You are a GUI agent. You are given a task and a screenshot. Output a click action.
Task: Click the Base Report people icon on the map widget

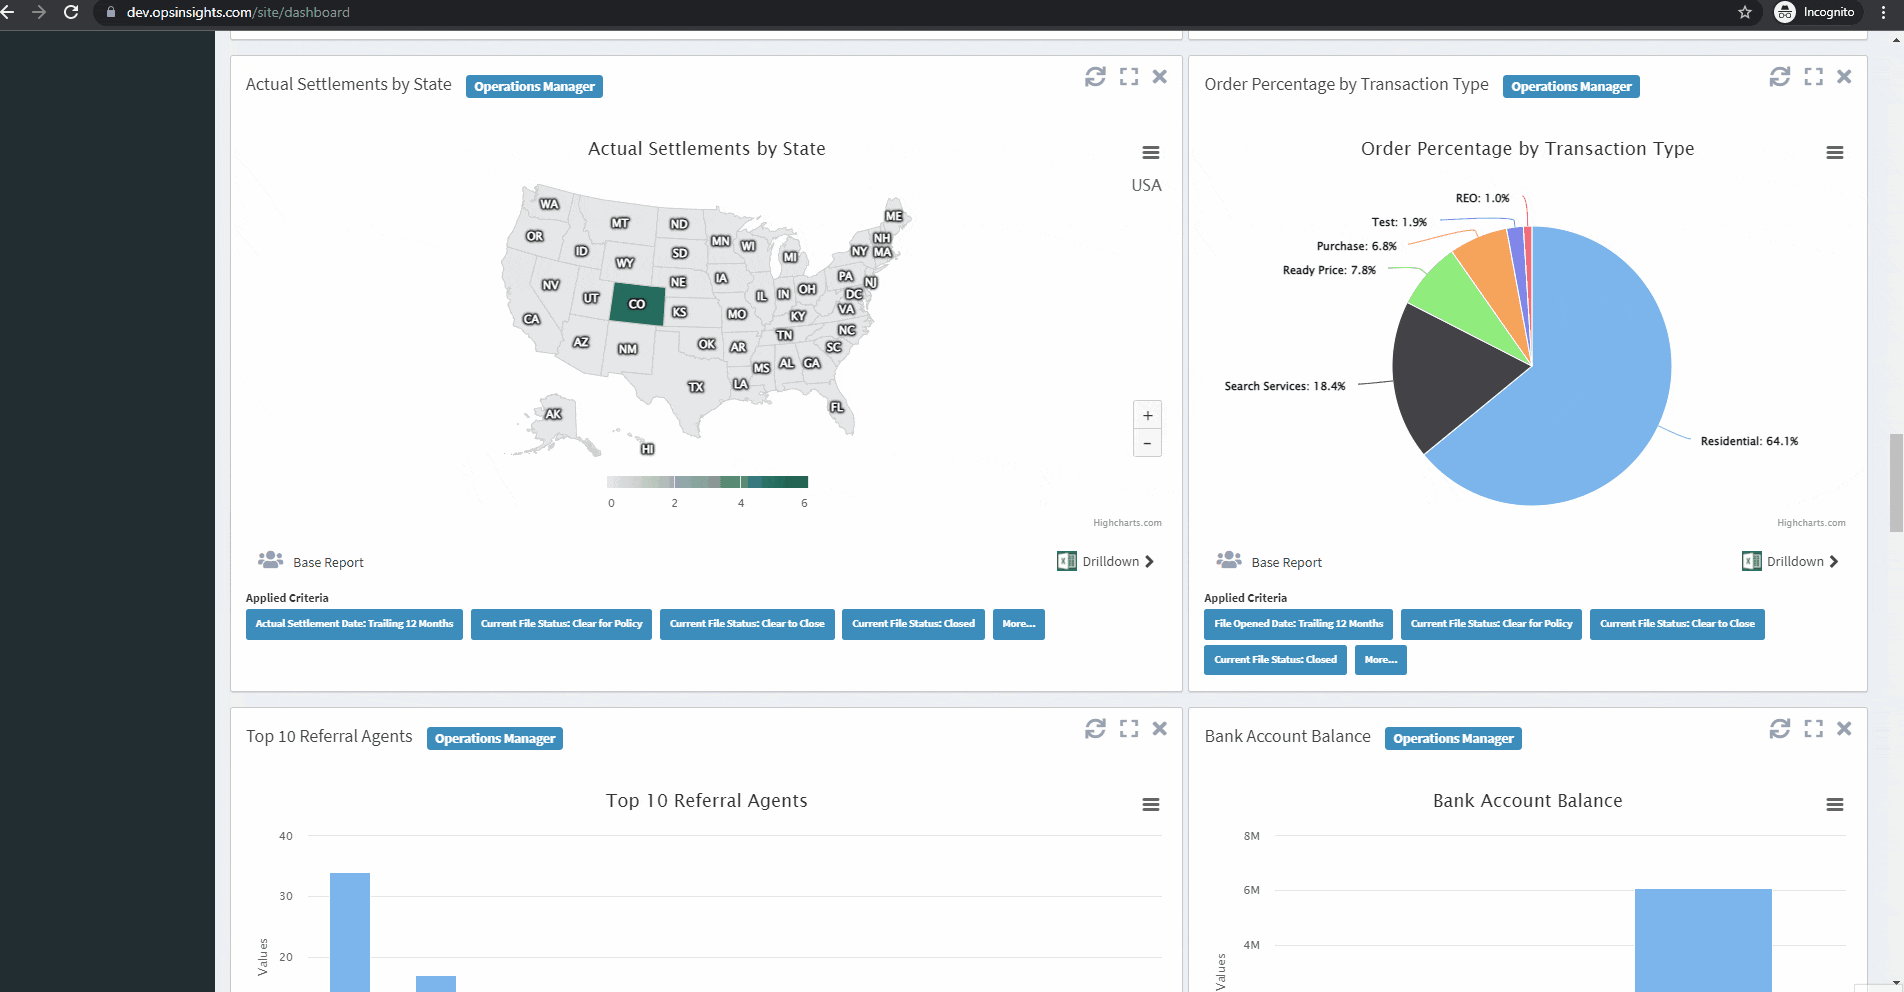click(x=269, y=560)
